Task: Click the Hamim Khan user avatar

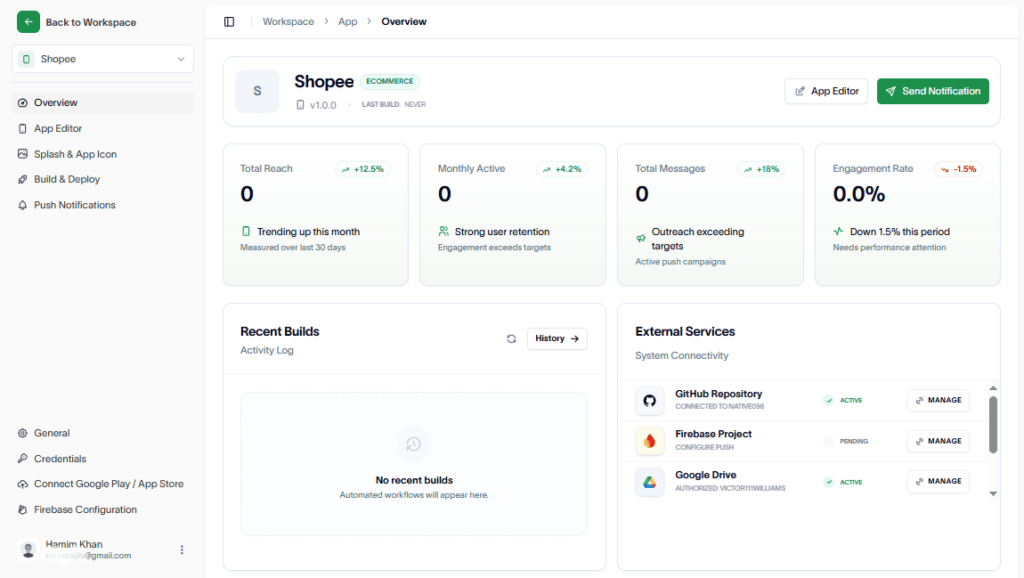Action: click(x=28, y=550)
